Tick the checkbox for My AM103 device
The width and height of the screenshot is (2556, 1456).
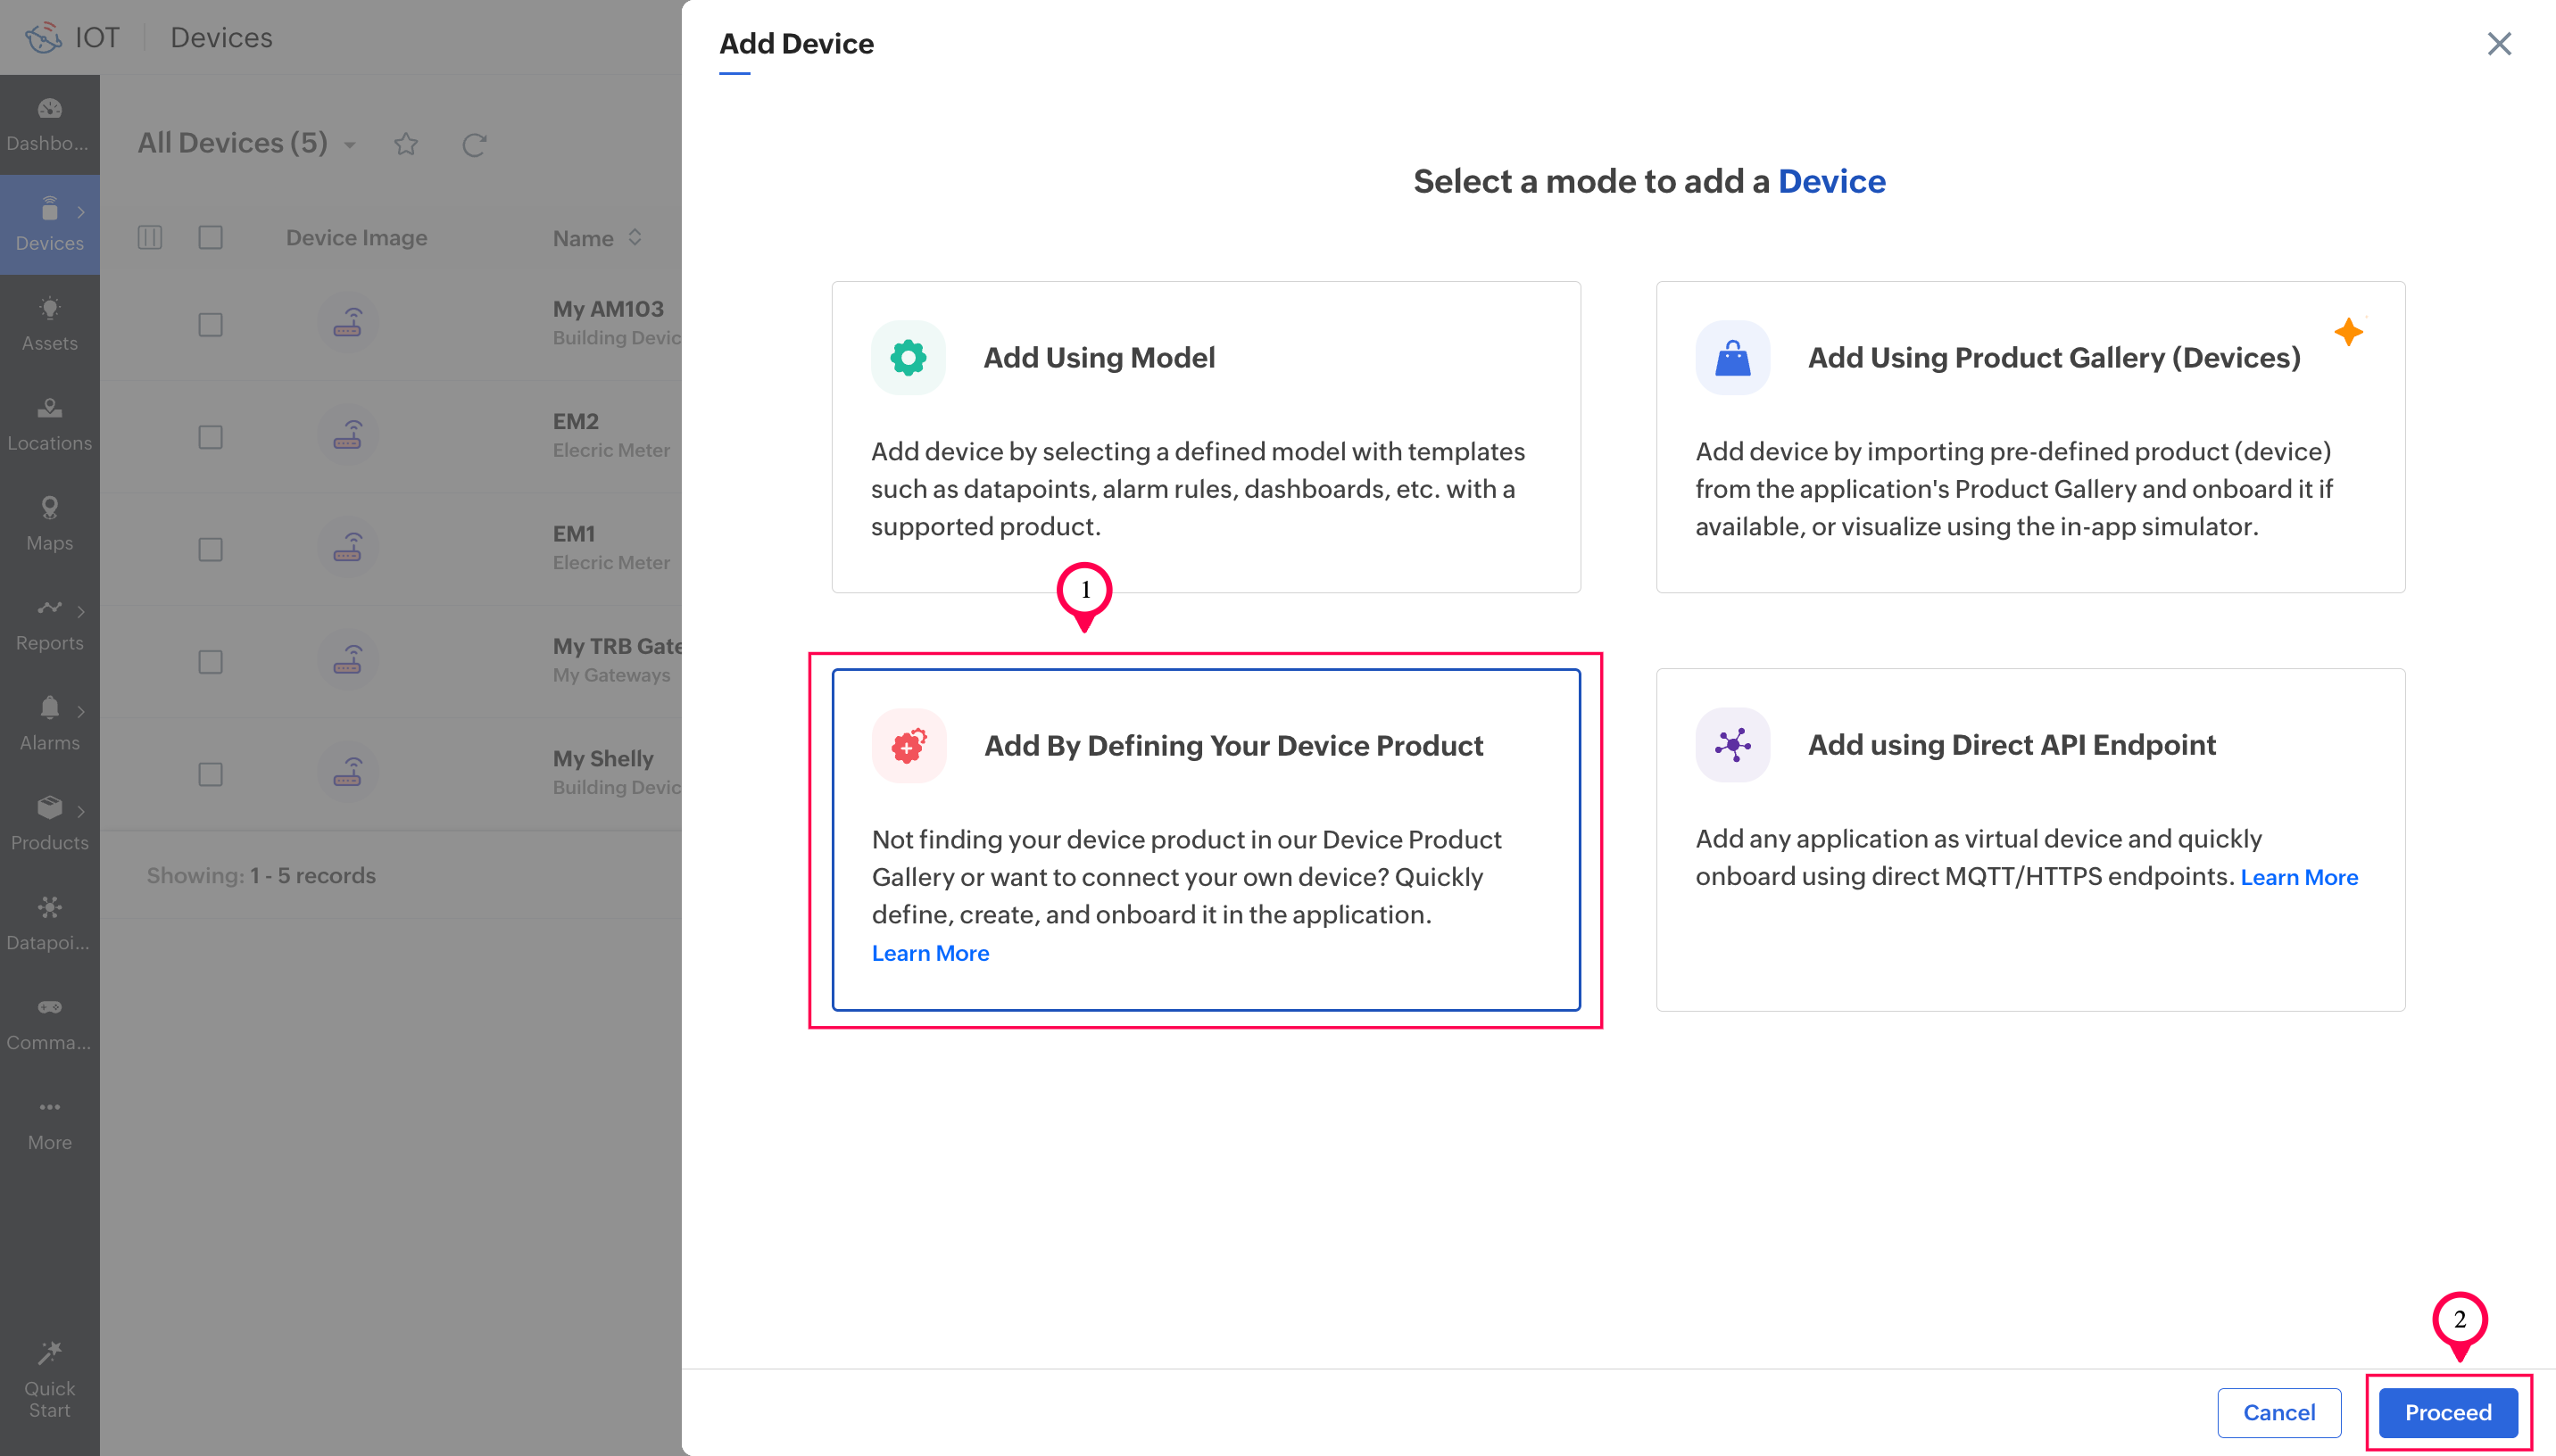tap(210, 325)
